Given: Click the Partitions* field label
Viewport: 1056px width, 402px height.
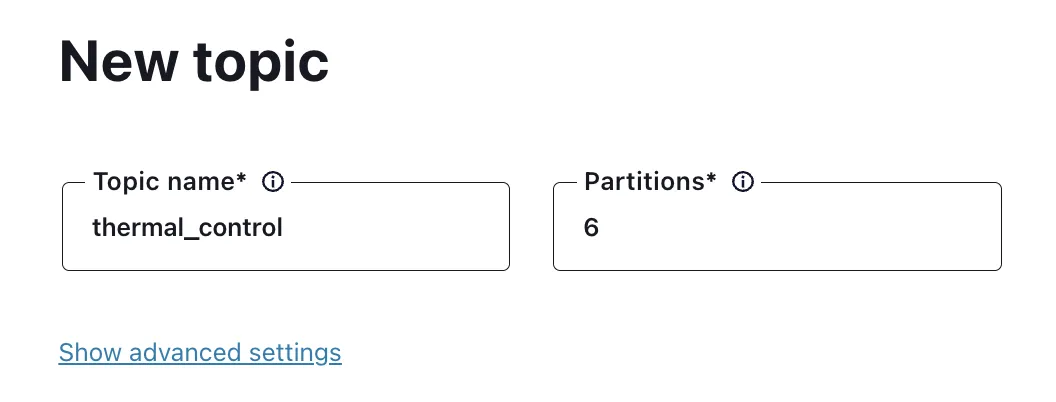Looking at the screenshot, I should coord(650,182).
